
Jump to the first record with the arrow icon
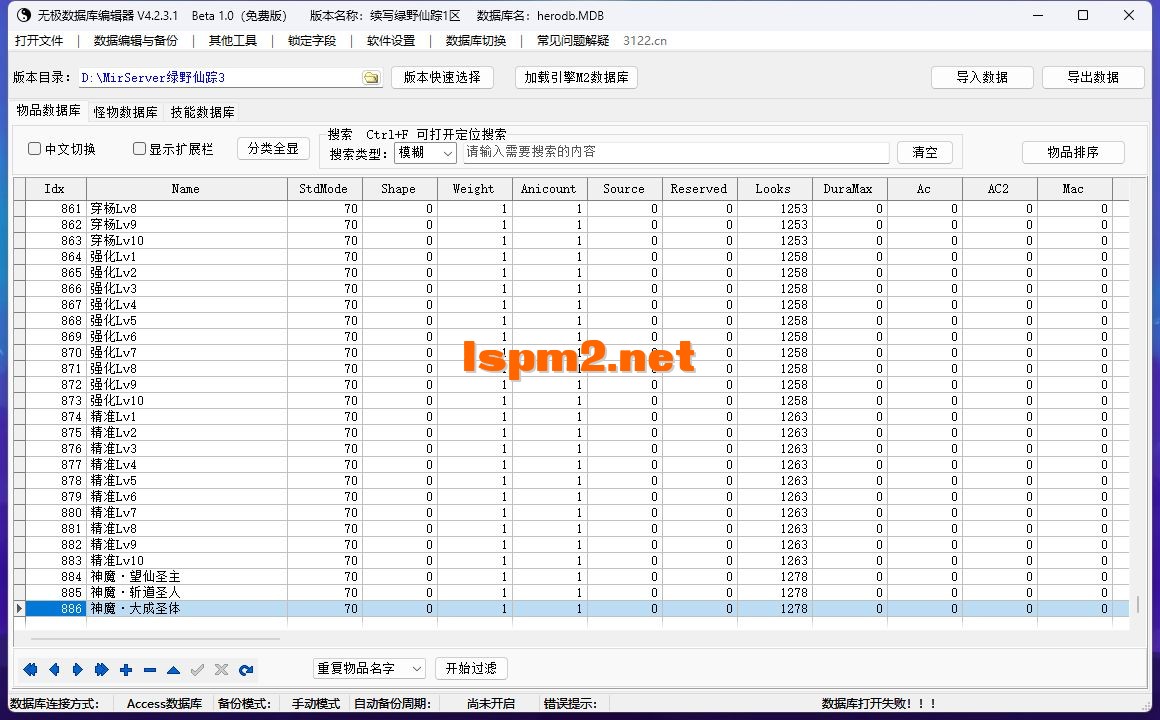tap(30, 670)
